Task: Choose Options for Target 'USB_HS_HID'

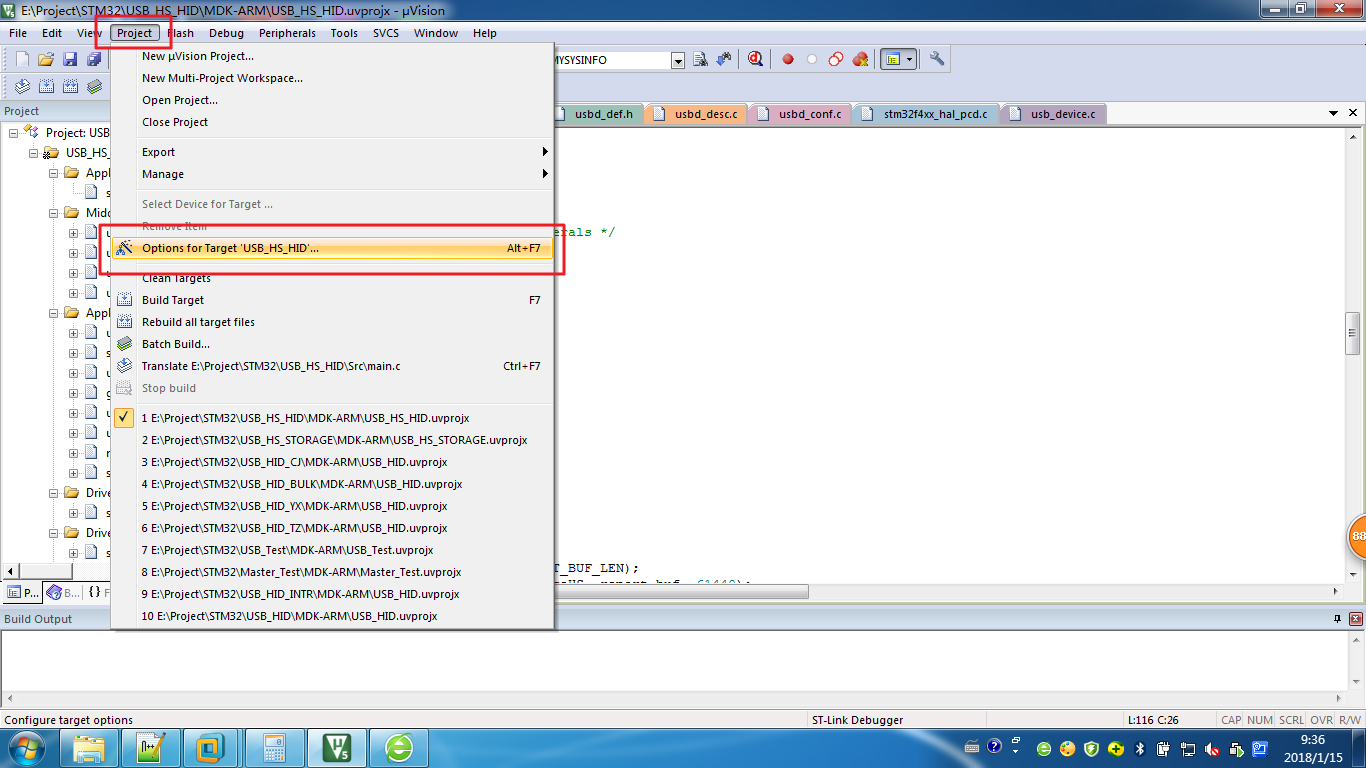Action: tap(332, 248)
